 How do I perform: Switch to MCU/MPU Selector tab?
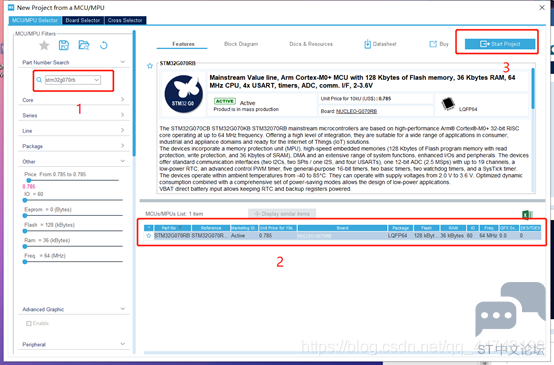(x=35, y=20)
